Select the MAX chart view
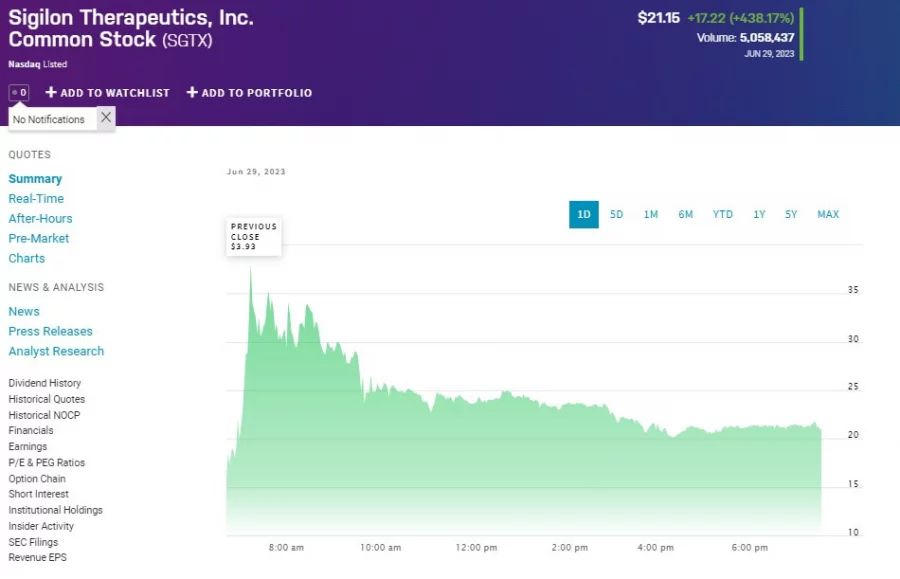This screenshot has width=900, height=579. tap(828, 214)
